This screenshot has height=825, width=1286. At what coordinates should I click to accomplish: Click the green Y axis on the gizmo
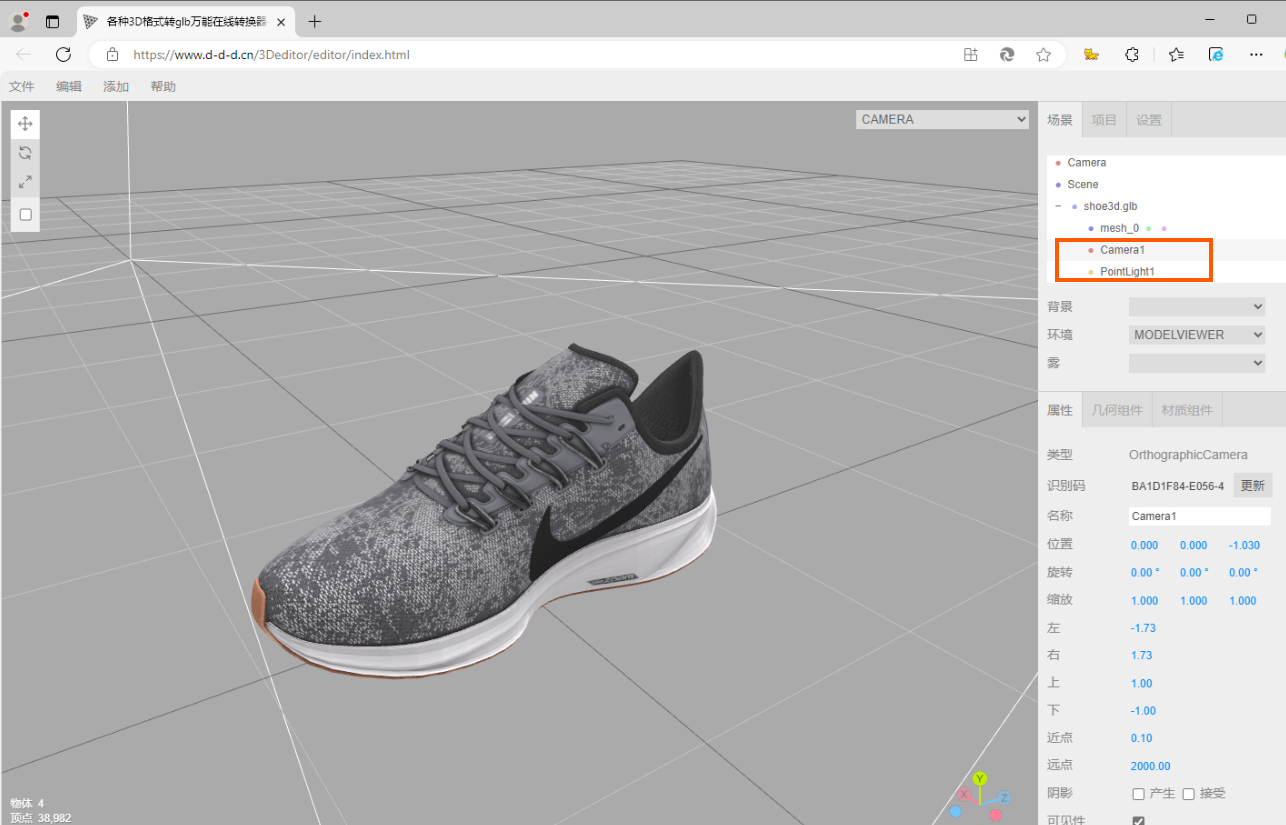pyautogui.click(x=980, y=778)
